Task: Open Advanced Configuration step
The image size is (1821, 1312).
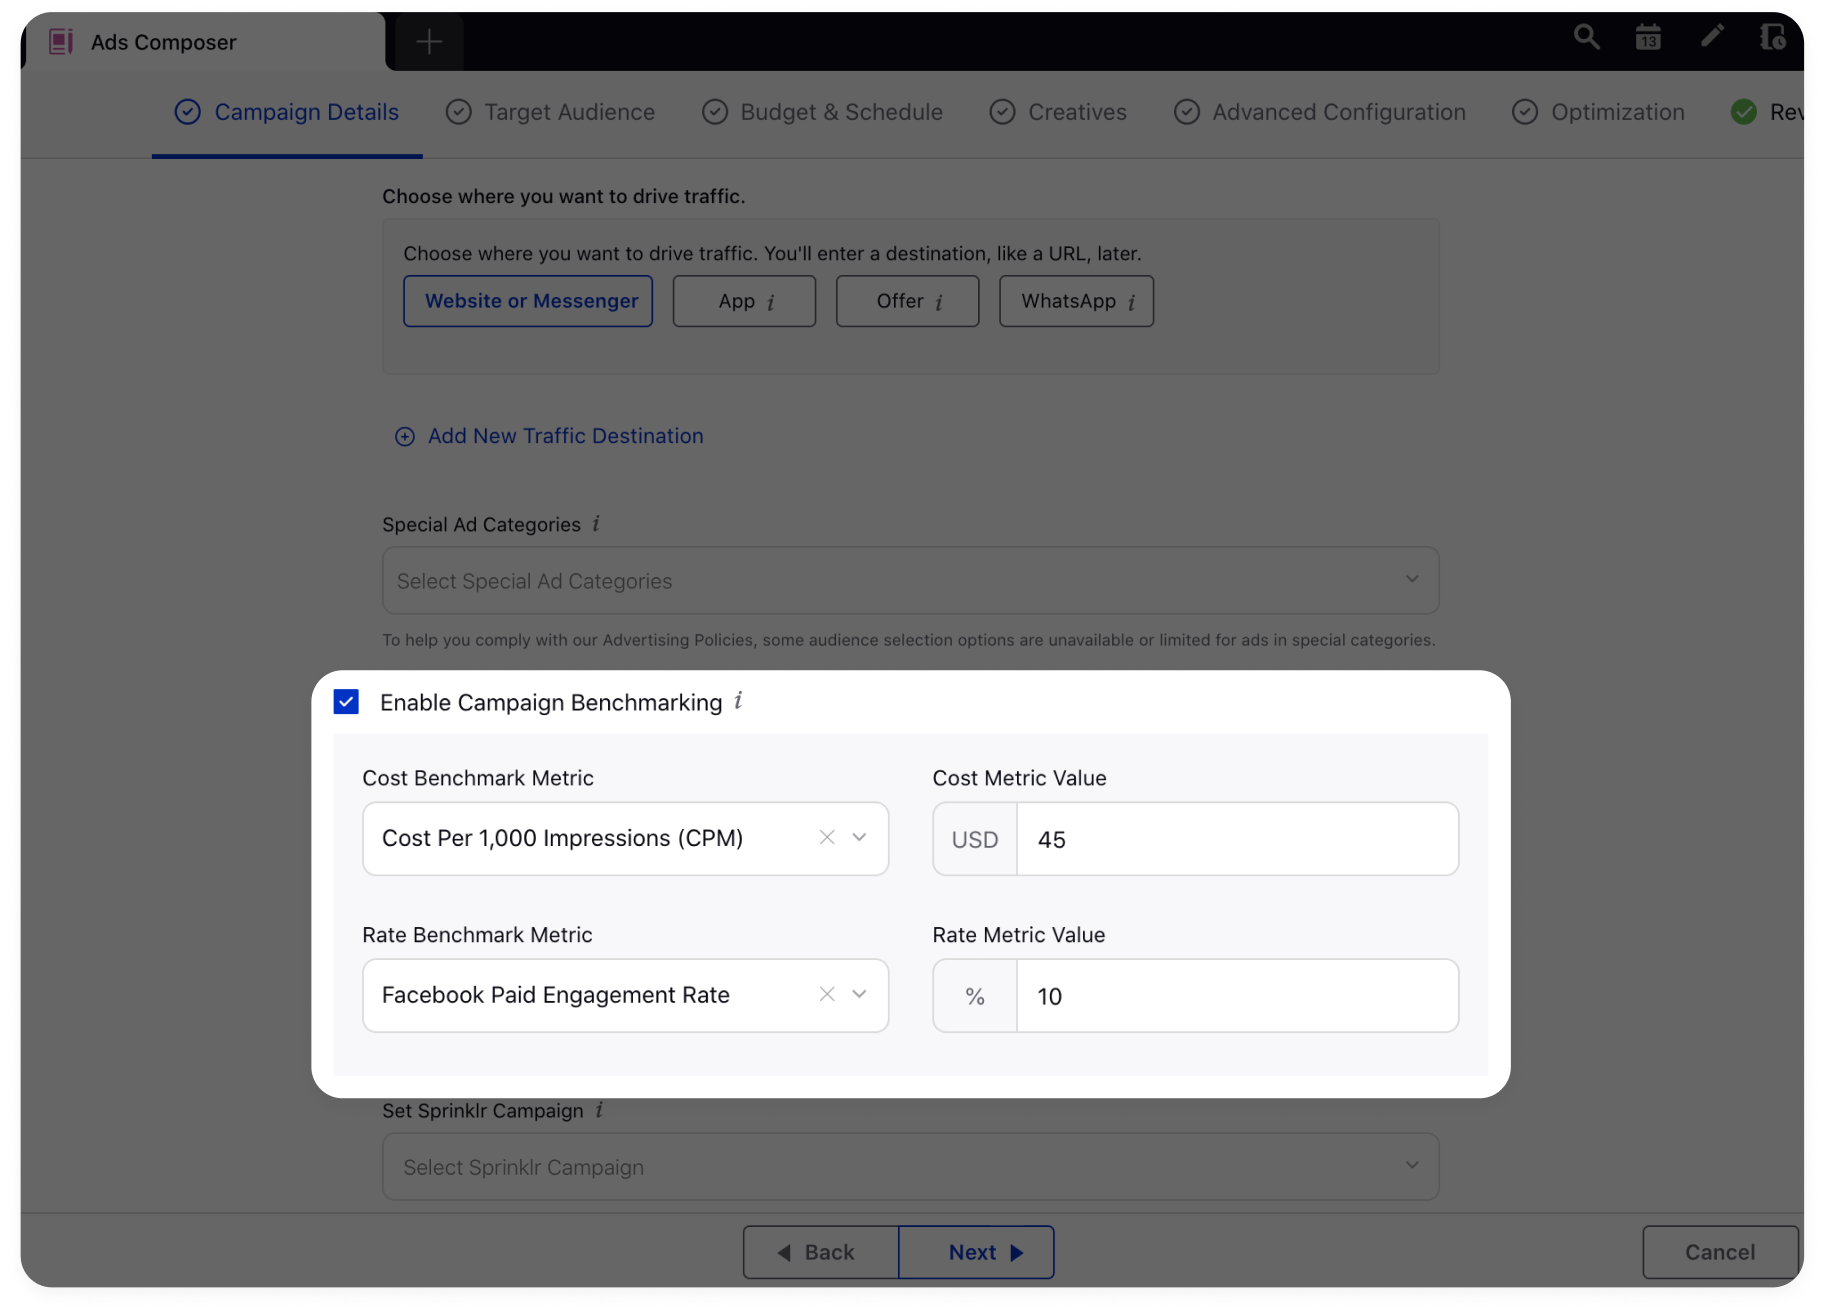Action: 1320,112
